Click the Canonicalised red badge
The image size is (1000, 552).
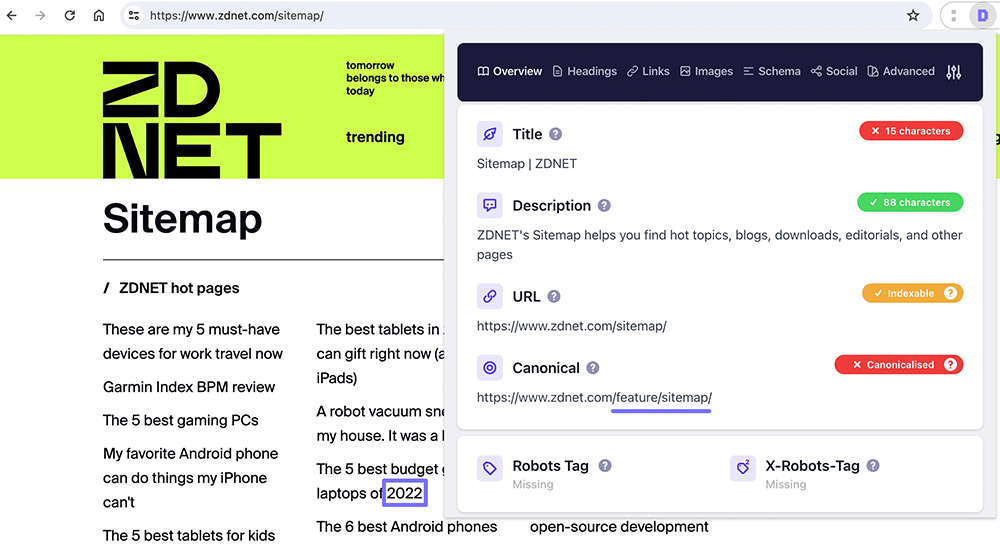tap(899, 365)
